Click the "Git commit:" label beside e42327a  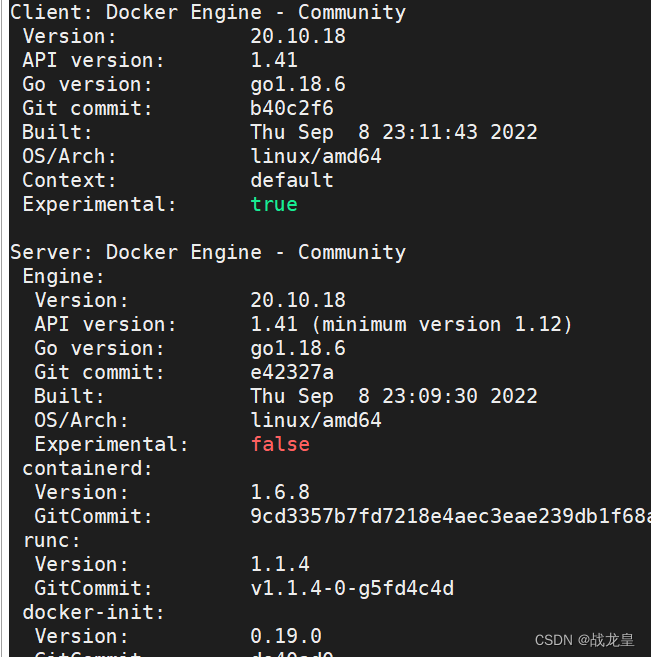(99, 372)
